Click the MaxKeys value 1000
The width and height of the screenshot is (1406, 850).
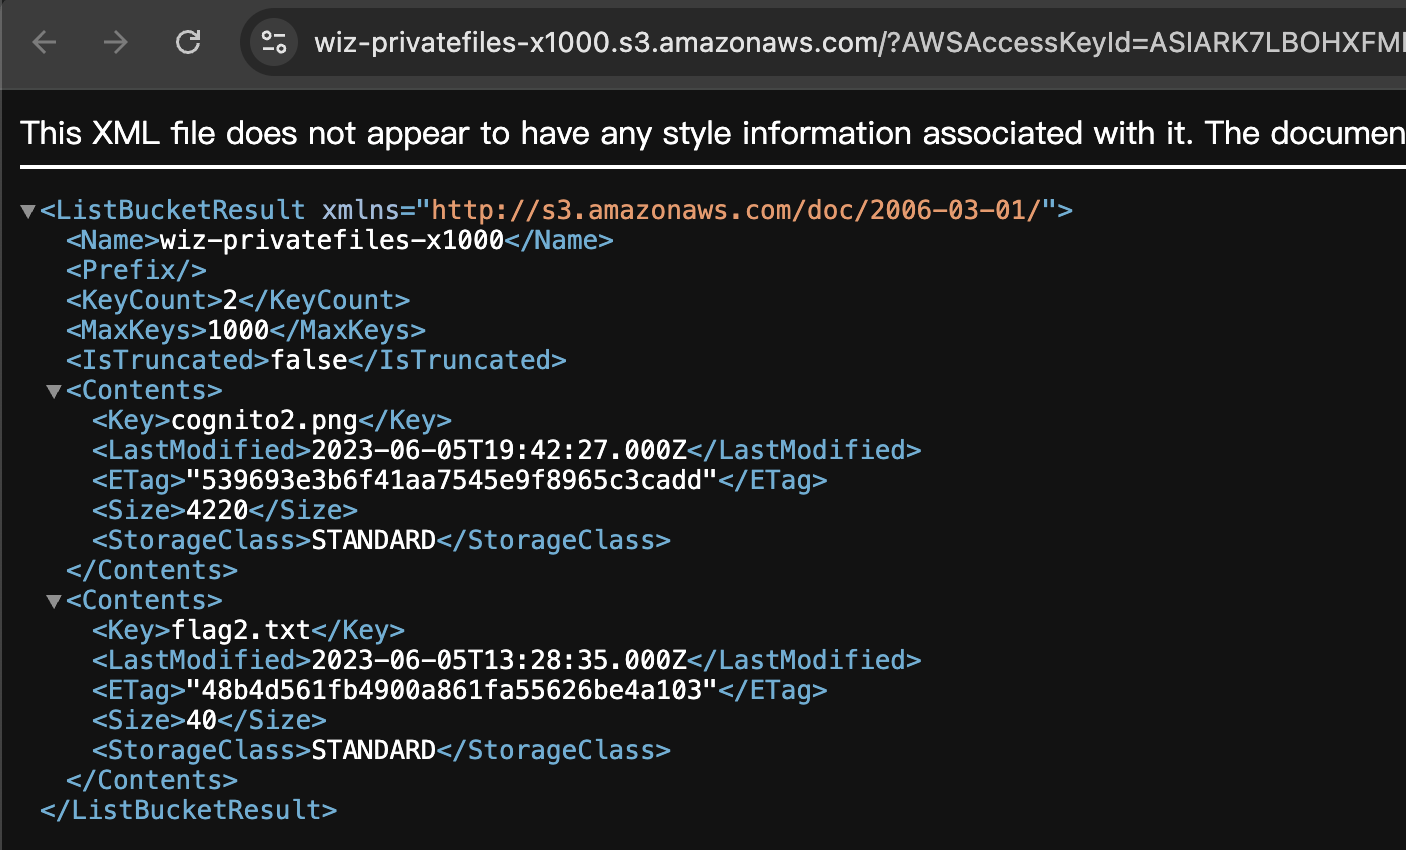point(238,330)
